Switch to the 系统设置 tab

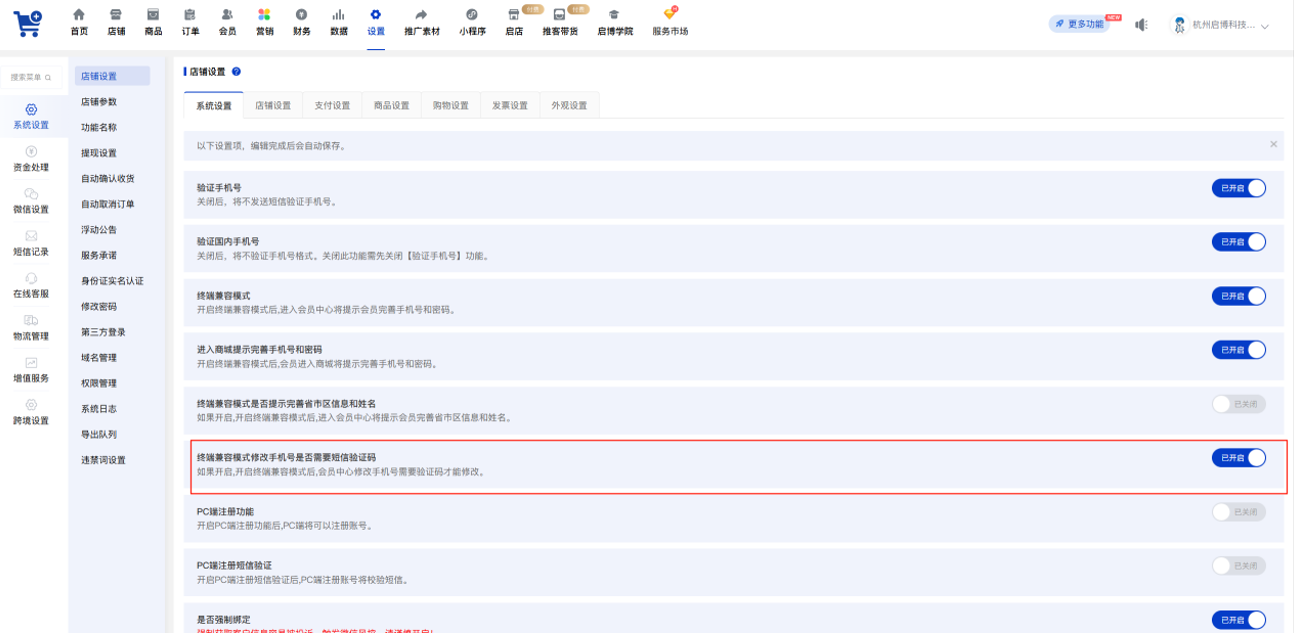pyautogui.click(x=214, y=105)
